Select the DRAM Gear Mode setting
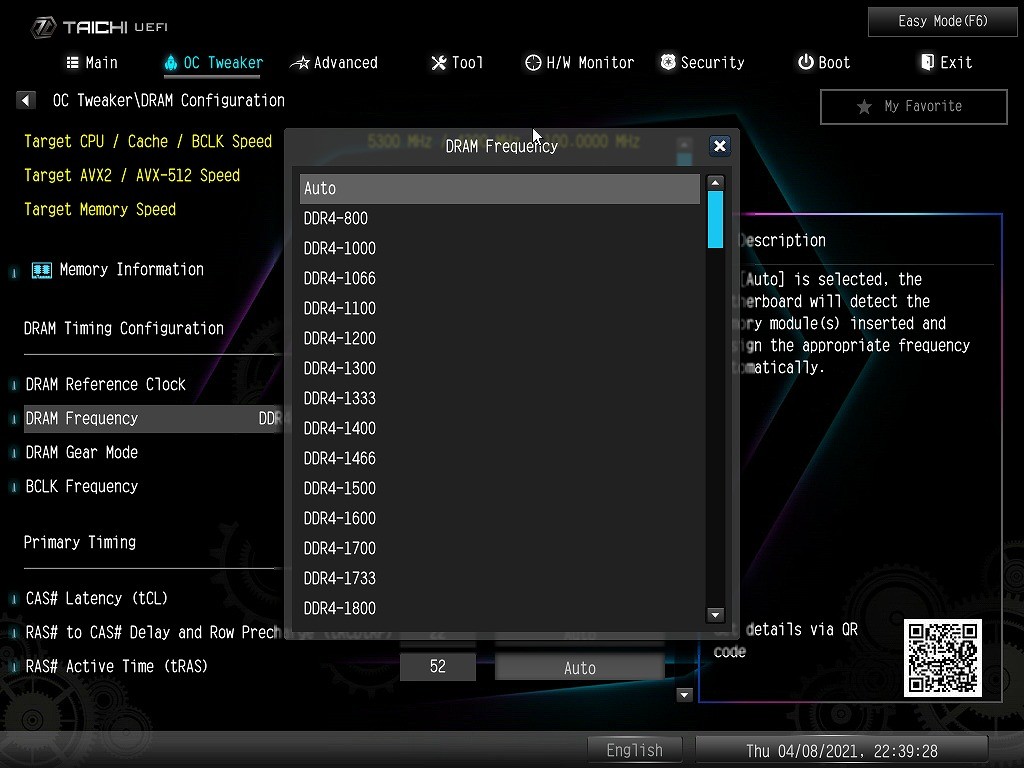1024x768 pixels. 82,453
